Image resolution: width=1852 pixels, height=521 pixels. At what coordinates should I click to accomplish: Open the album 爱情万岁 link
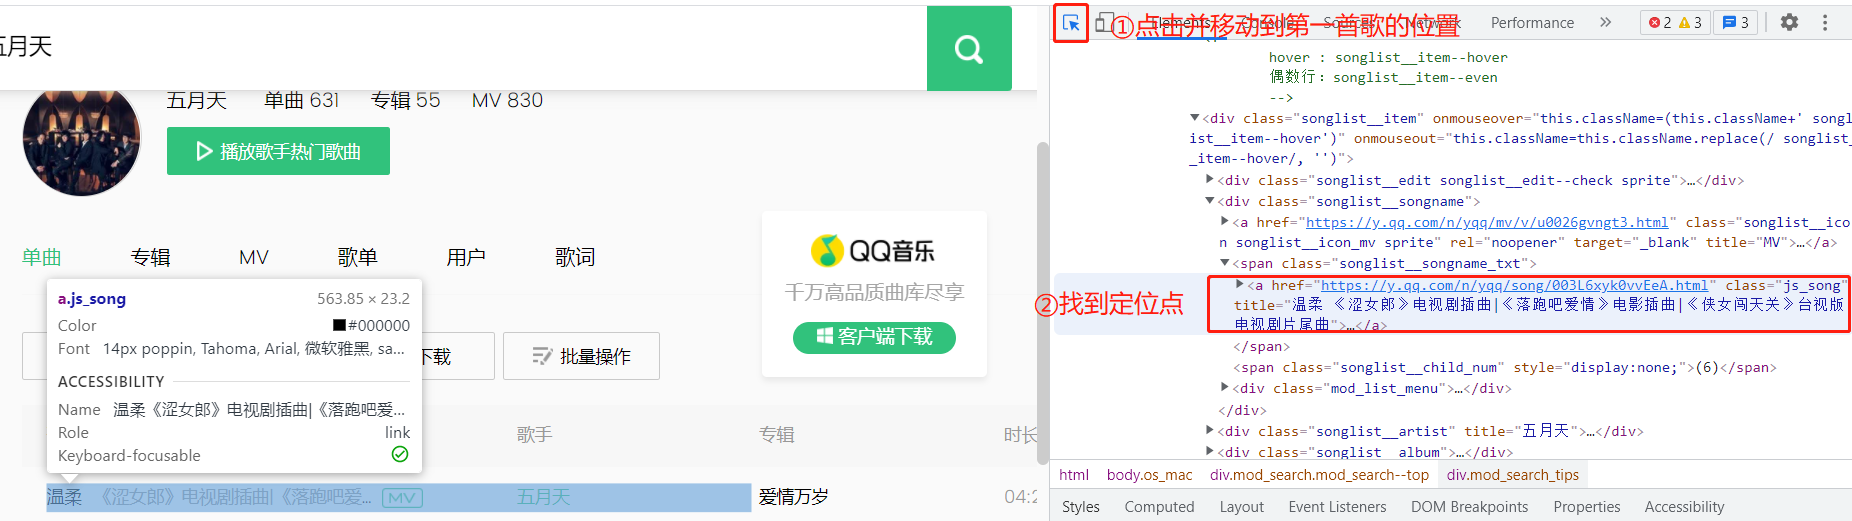(x=794, y=497)
